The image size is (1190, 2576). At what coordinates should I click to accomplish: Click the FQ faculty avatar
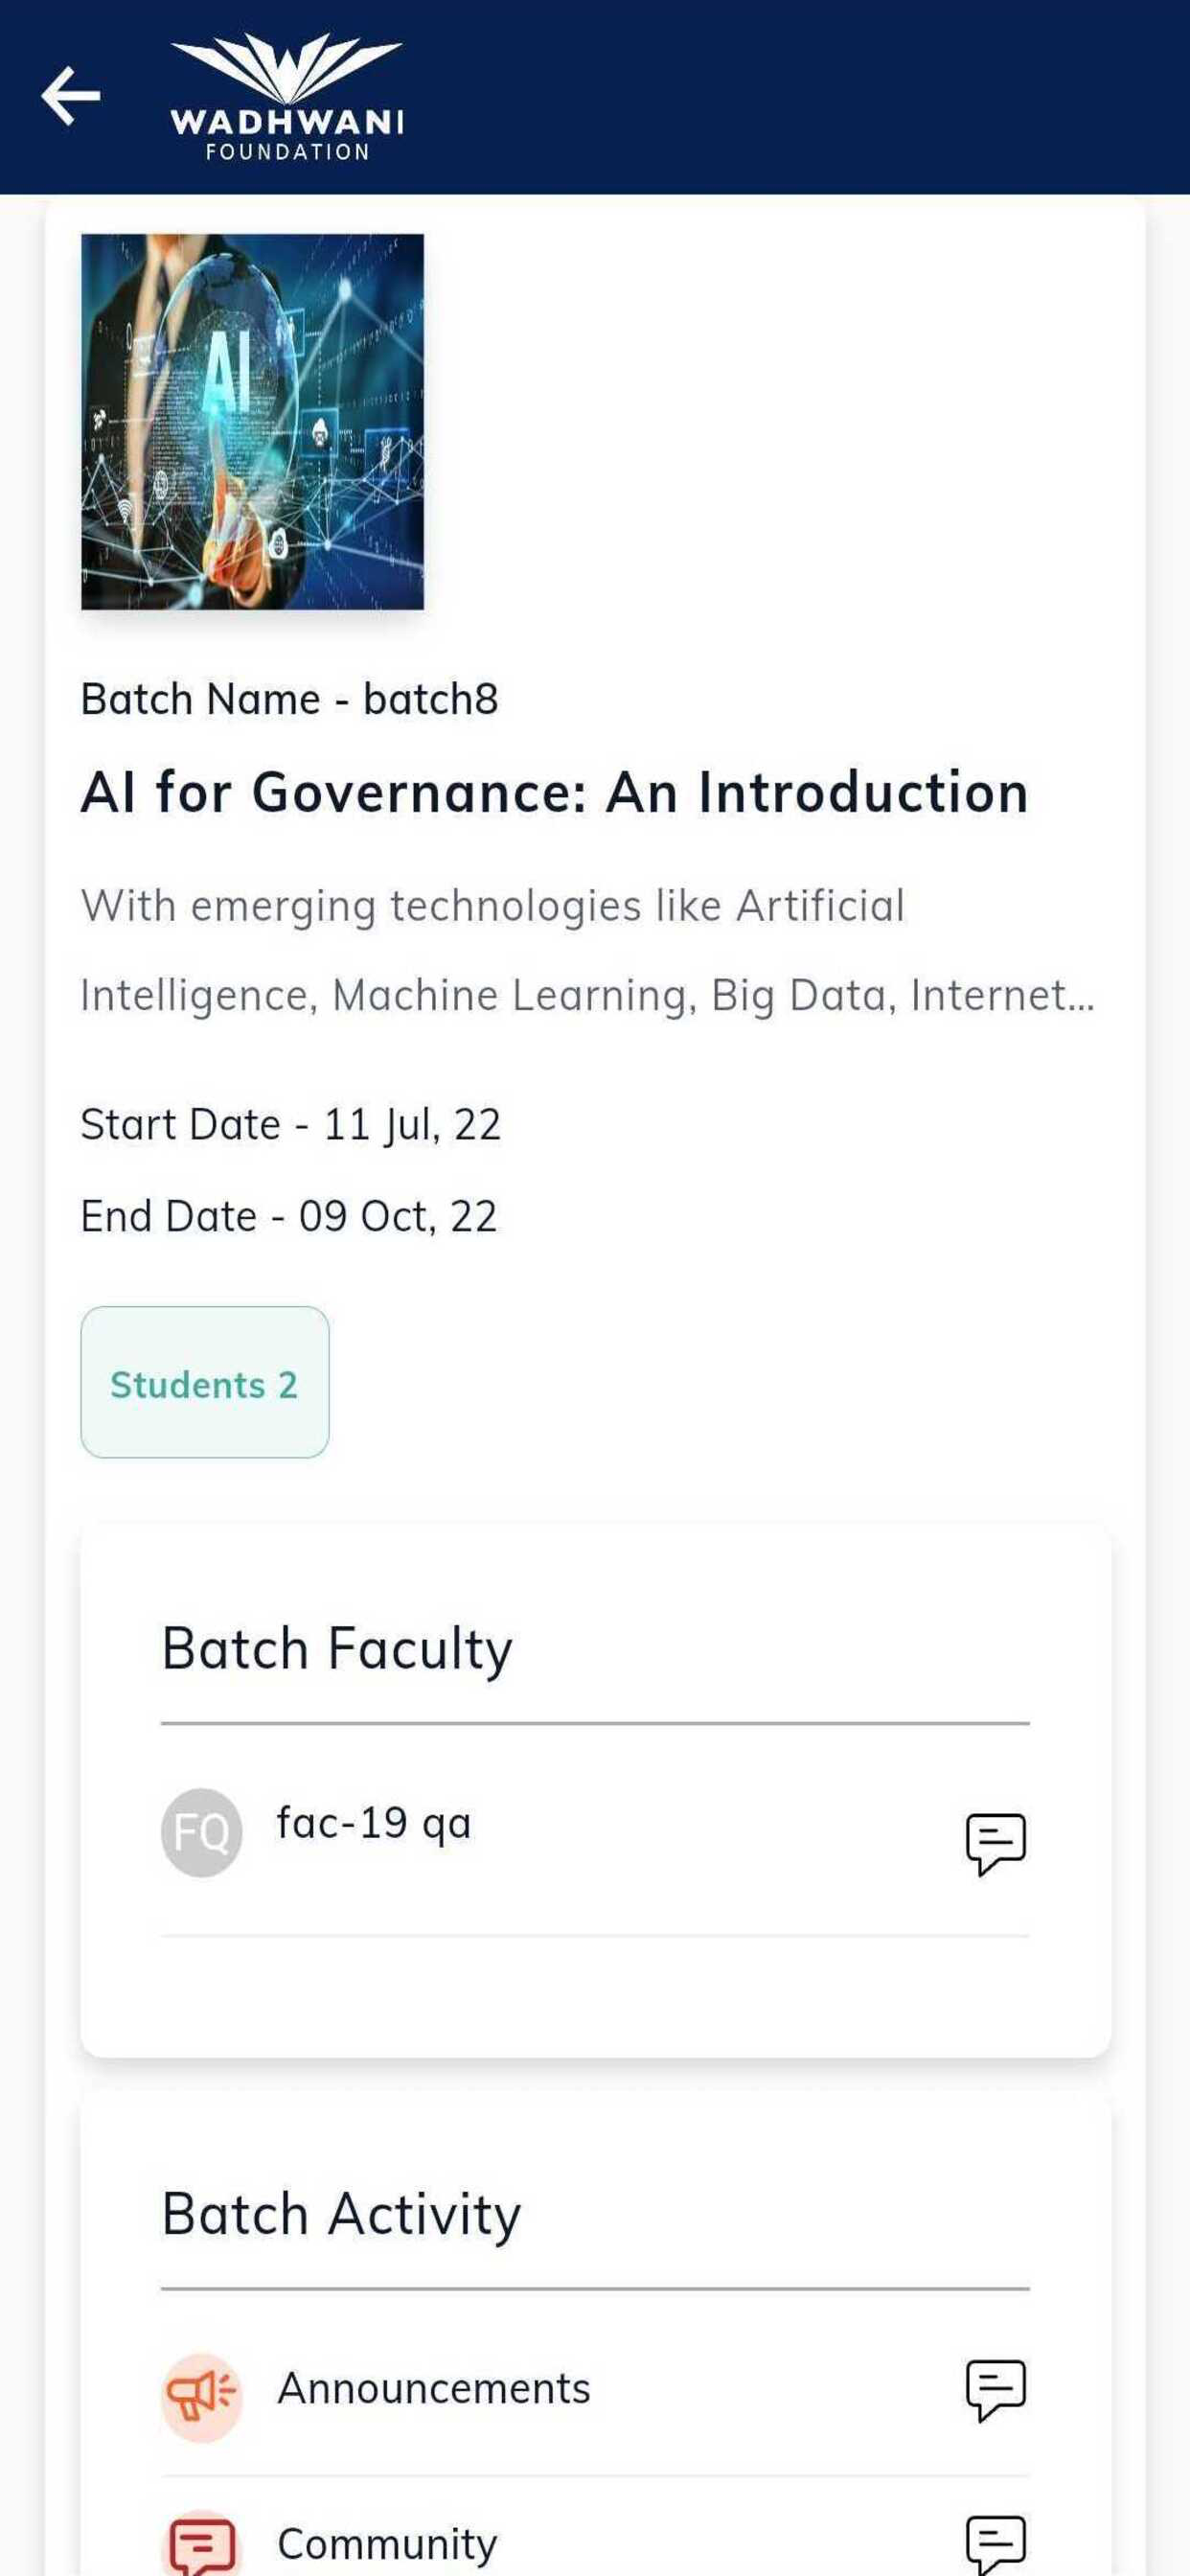pos(202,1833)
